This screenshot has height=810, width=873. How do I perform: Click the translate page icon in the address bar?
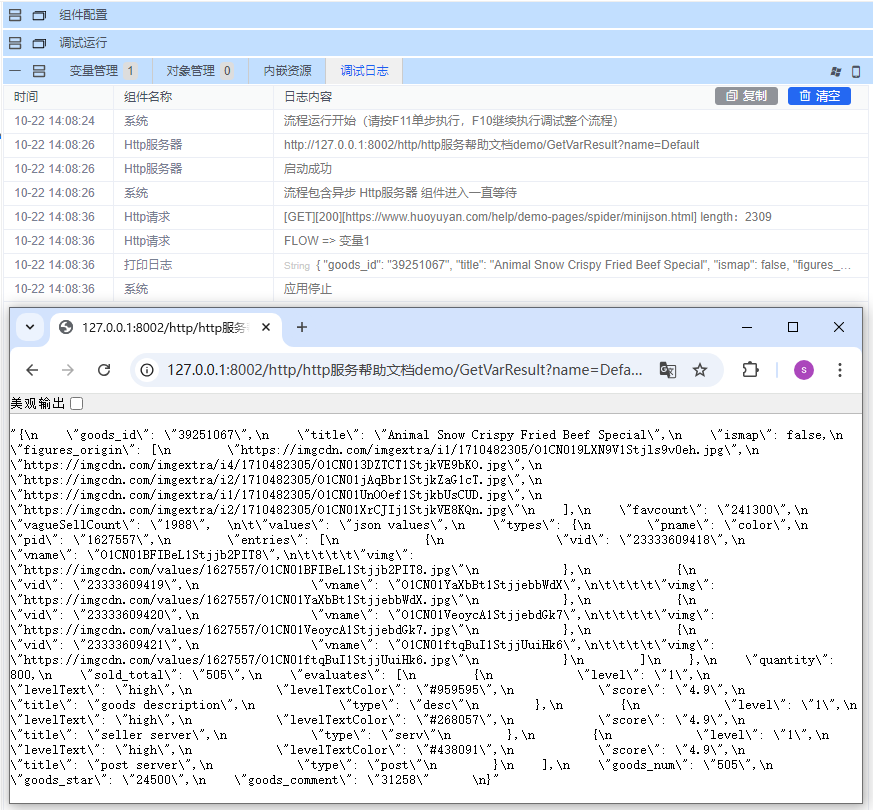click(668, 370)
